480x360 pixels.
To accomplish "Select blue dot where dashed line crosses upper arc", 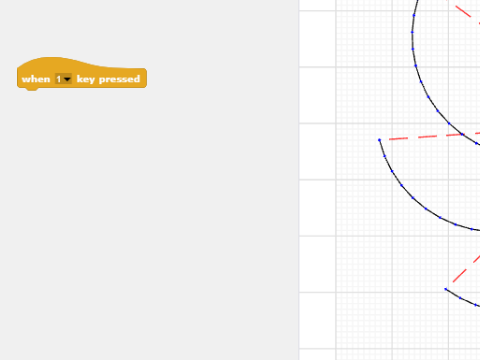I will (462, 134).
